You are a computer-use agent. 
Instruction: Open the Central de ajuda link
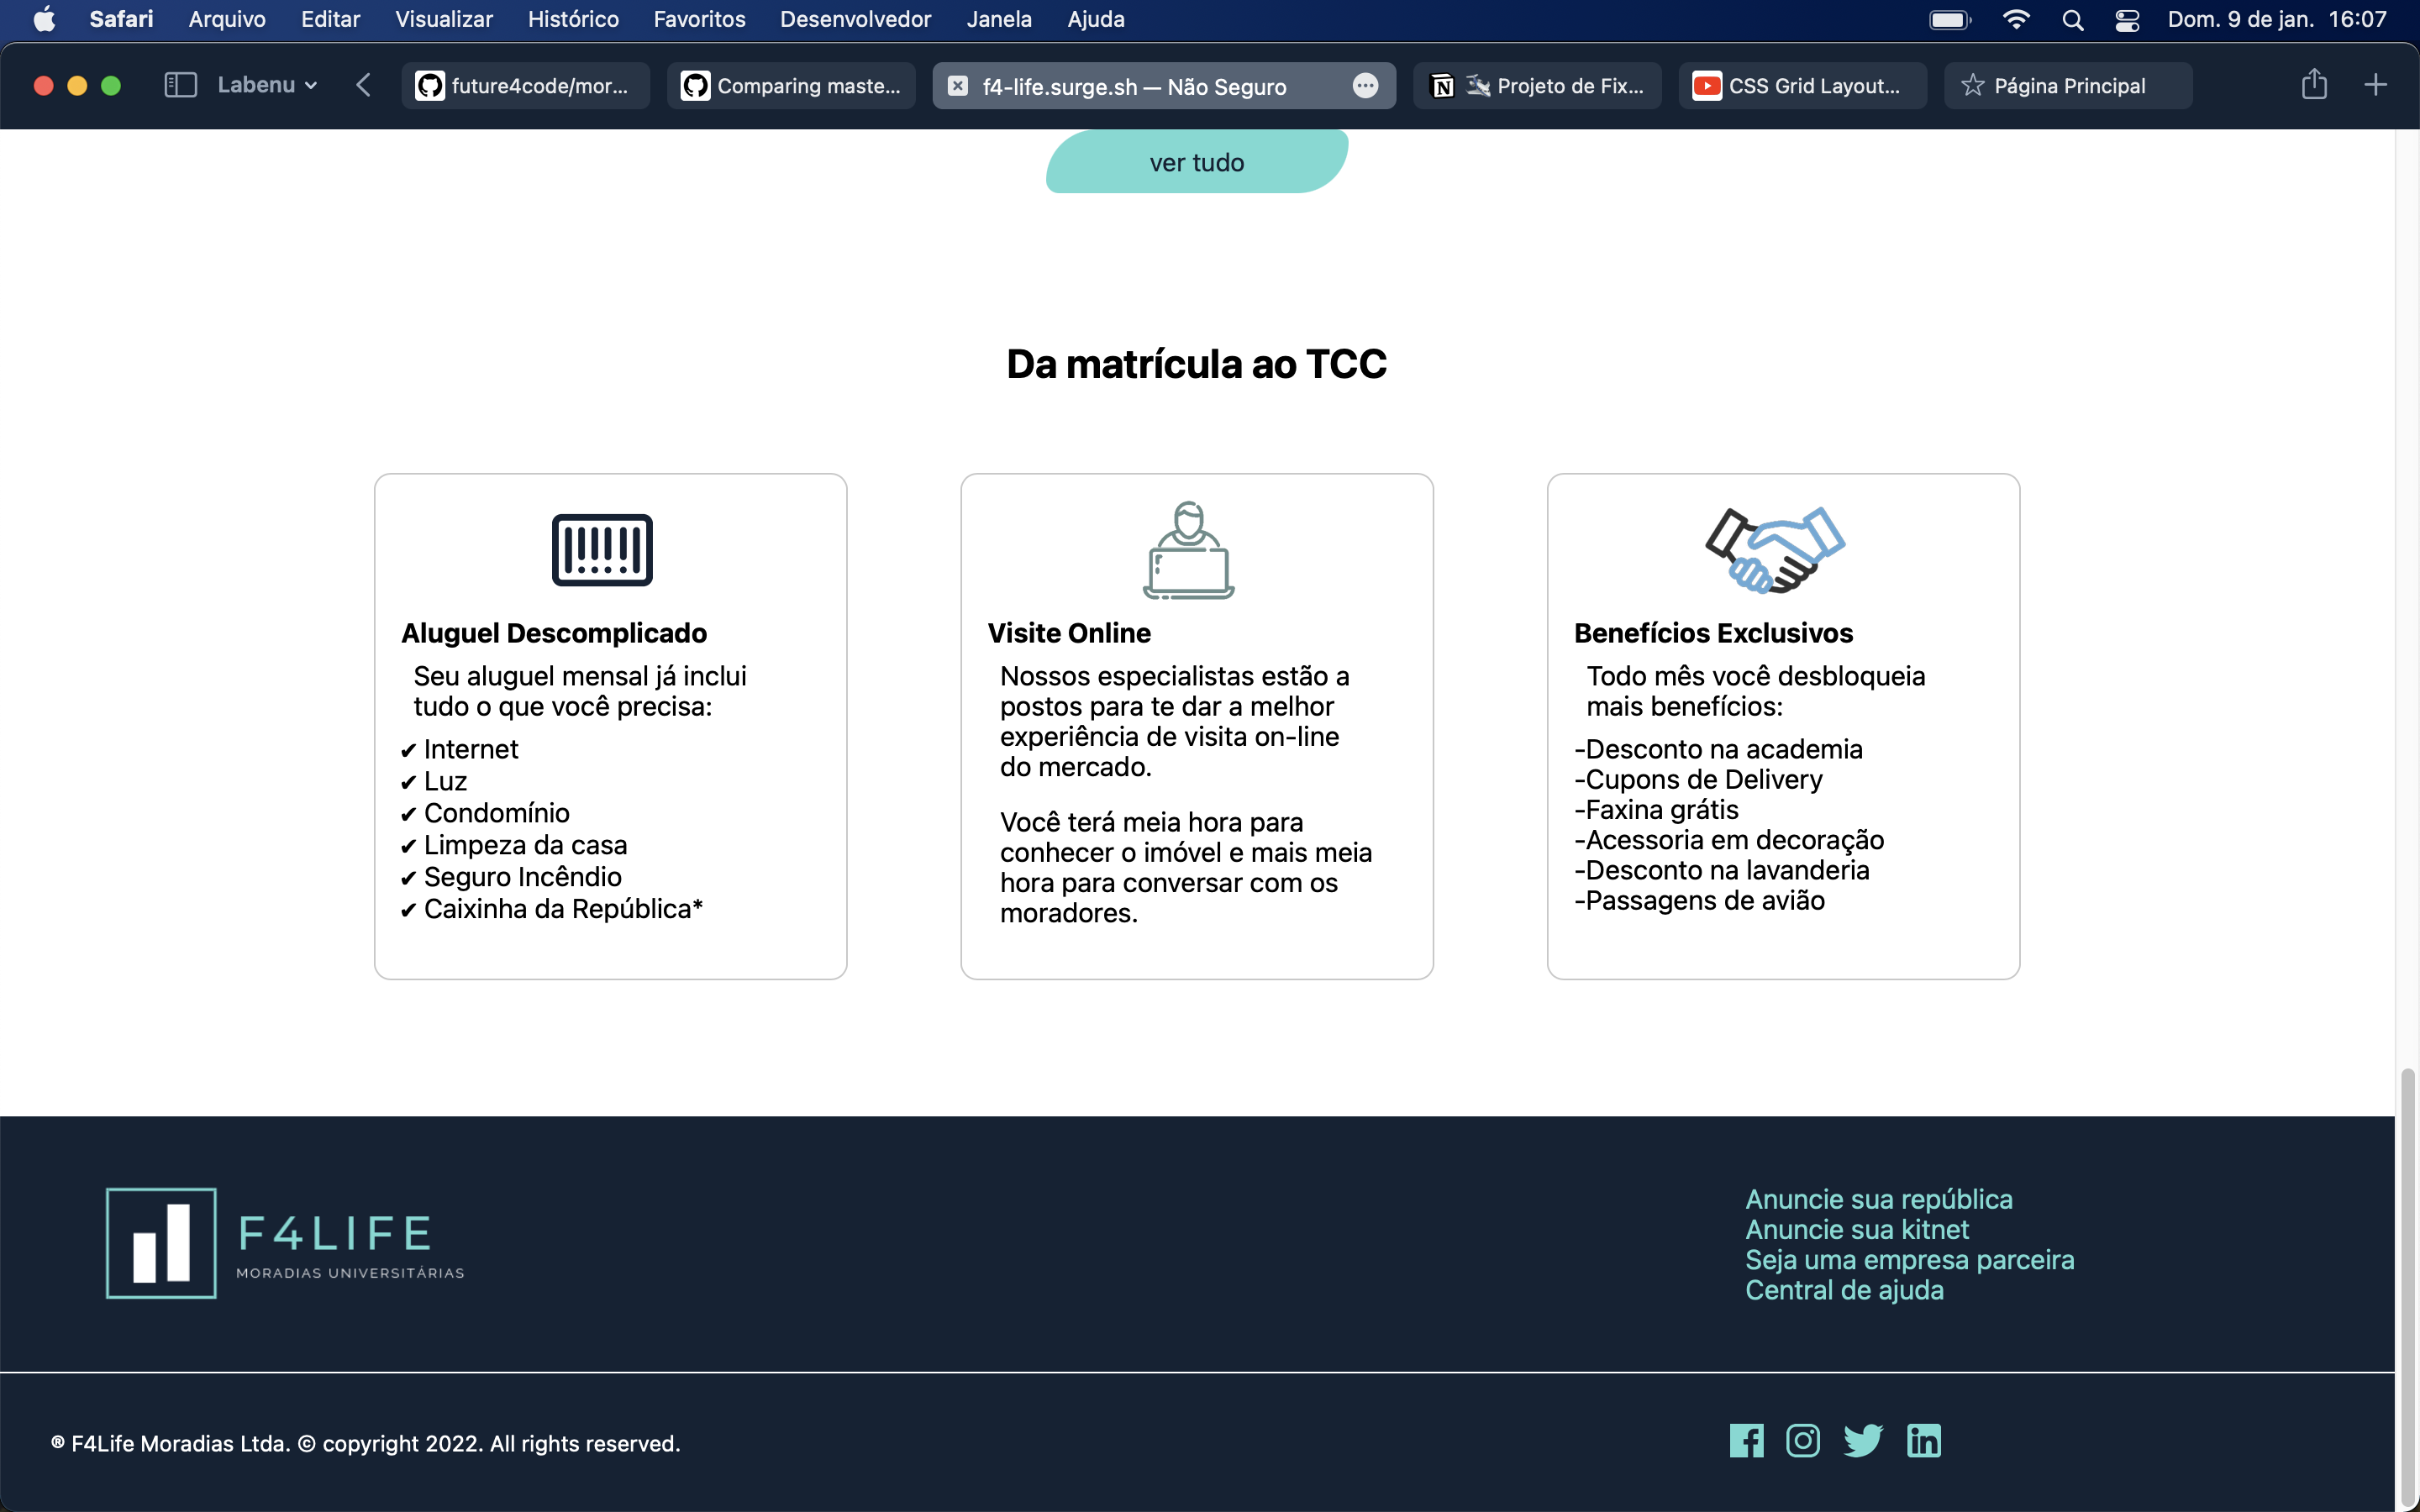[1845, 1290]
